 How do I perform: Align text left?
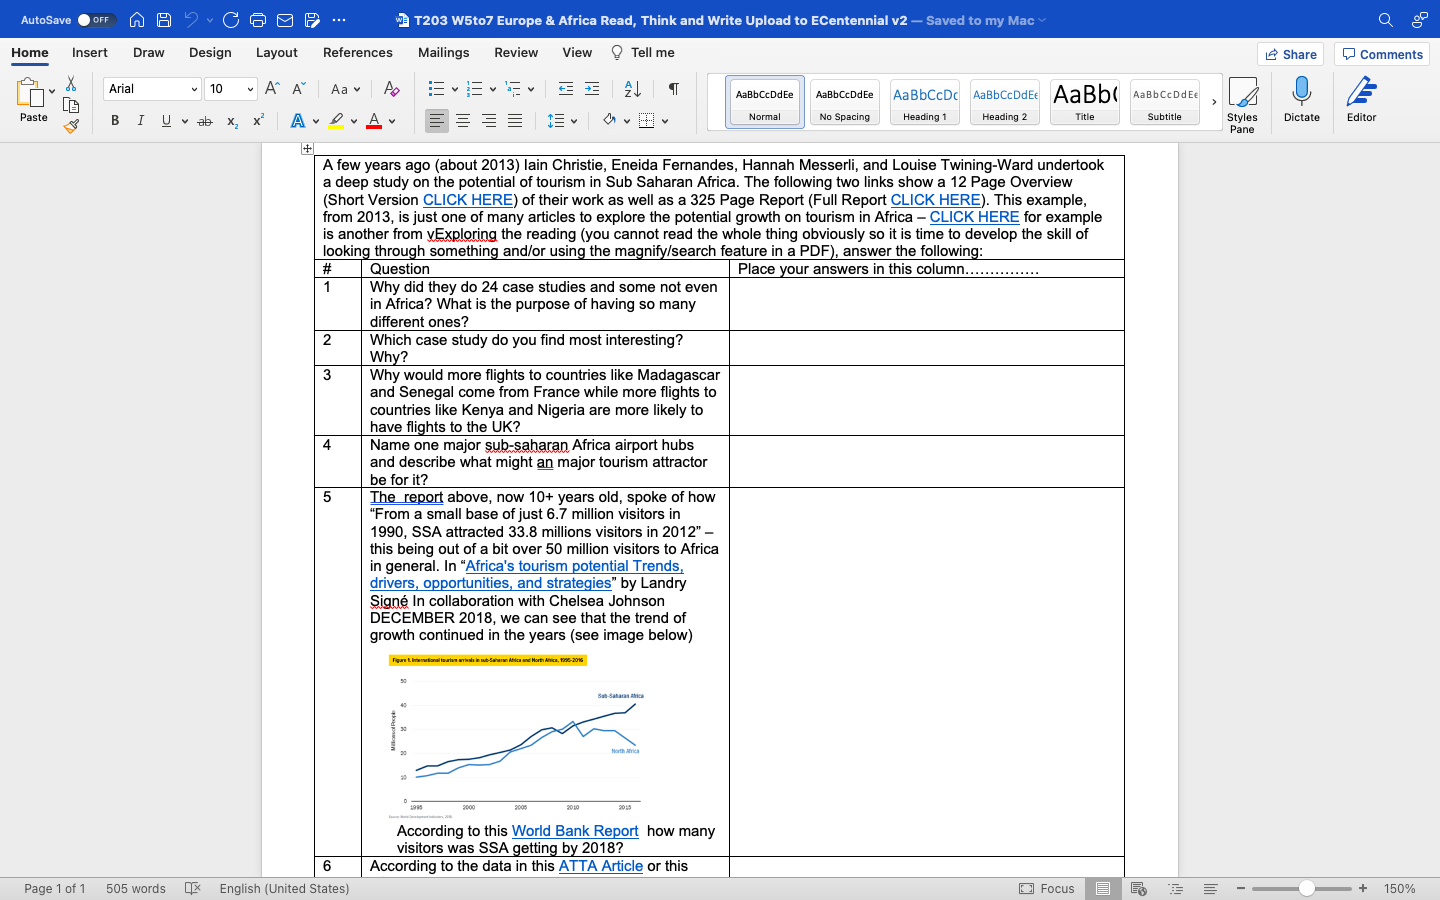pyautogui.click(x=437, y=121)
